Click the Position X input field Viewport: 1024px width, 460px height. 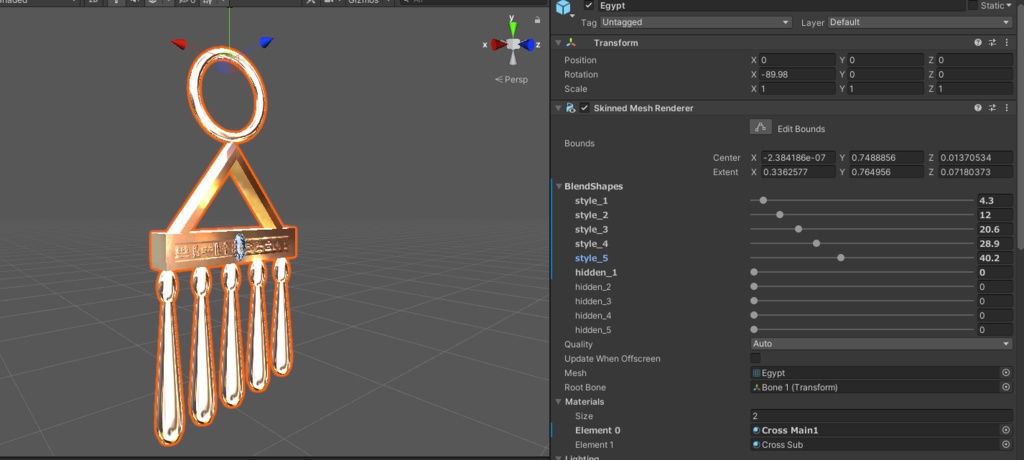[x=797, y=60]
